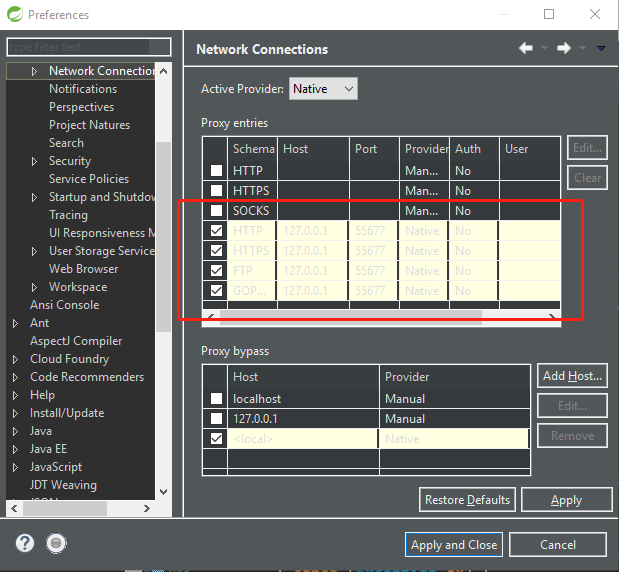Open Ansi Console preferences
Screen dimensions: 619x572
point(65,305)
